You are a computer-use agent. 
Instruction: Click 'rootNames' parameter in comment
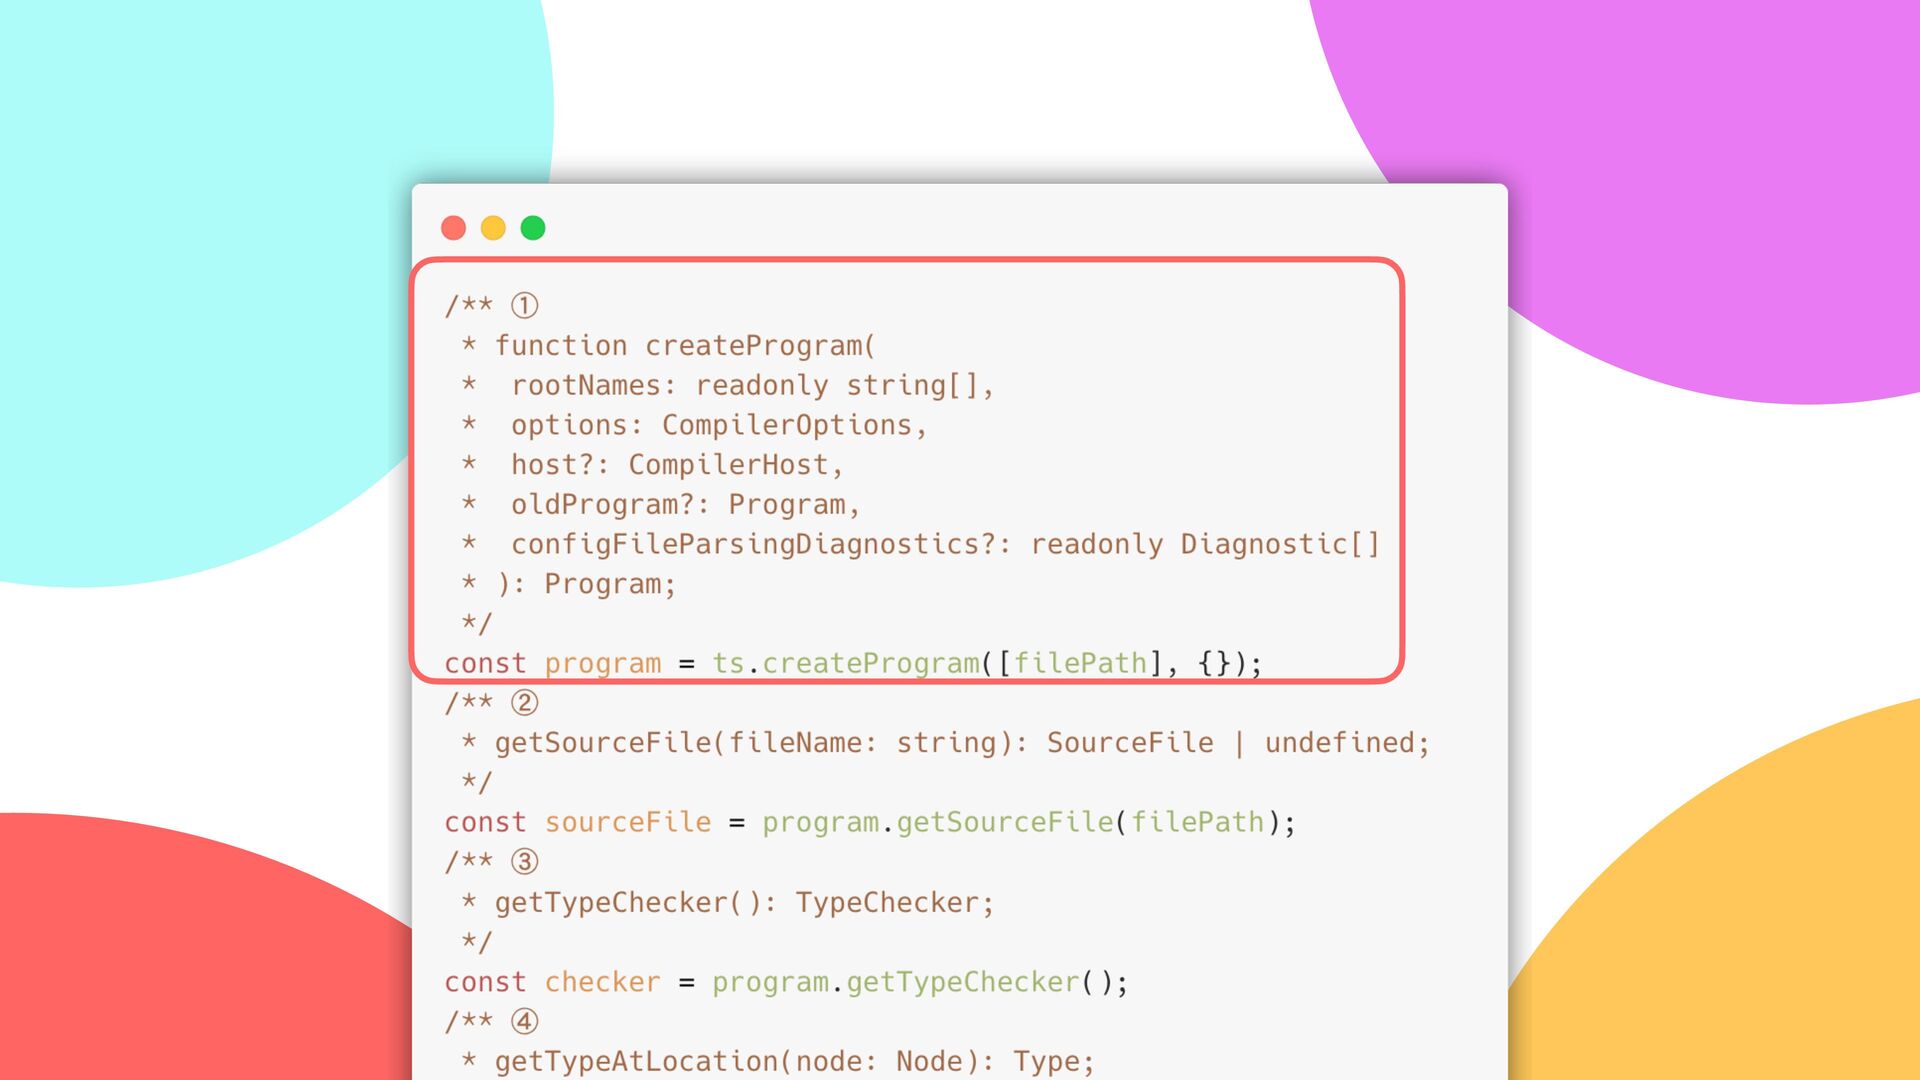point(586,385)
